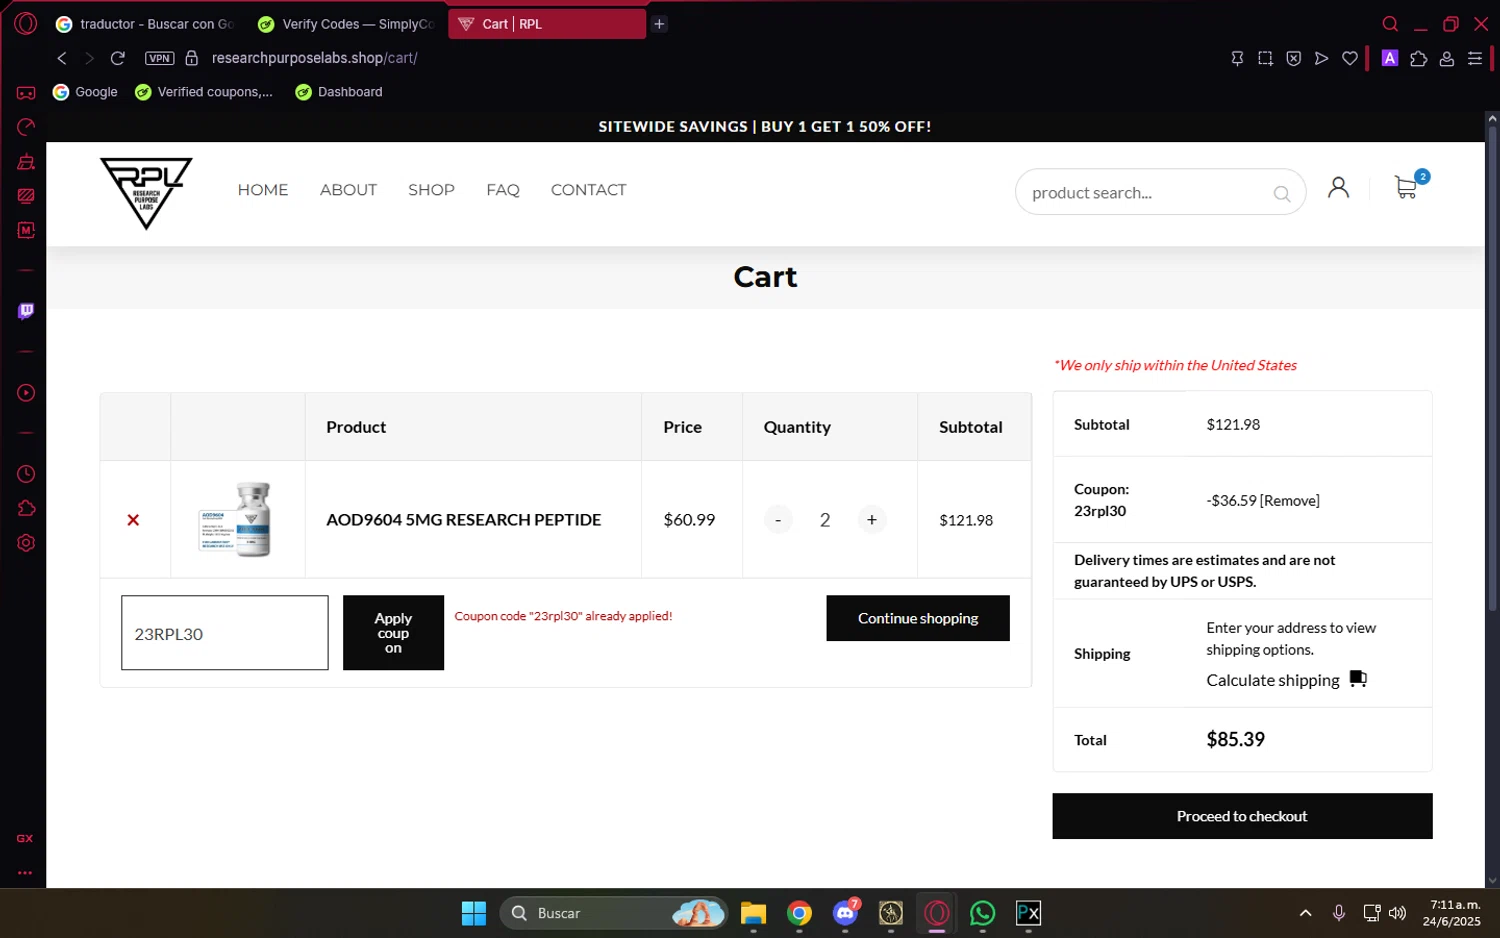Click the coupon code input field
Image resolution: width=1500 pixels, height=938 pixels.
click(225, 633)
